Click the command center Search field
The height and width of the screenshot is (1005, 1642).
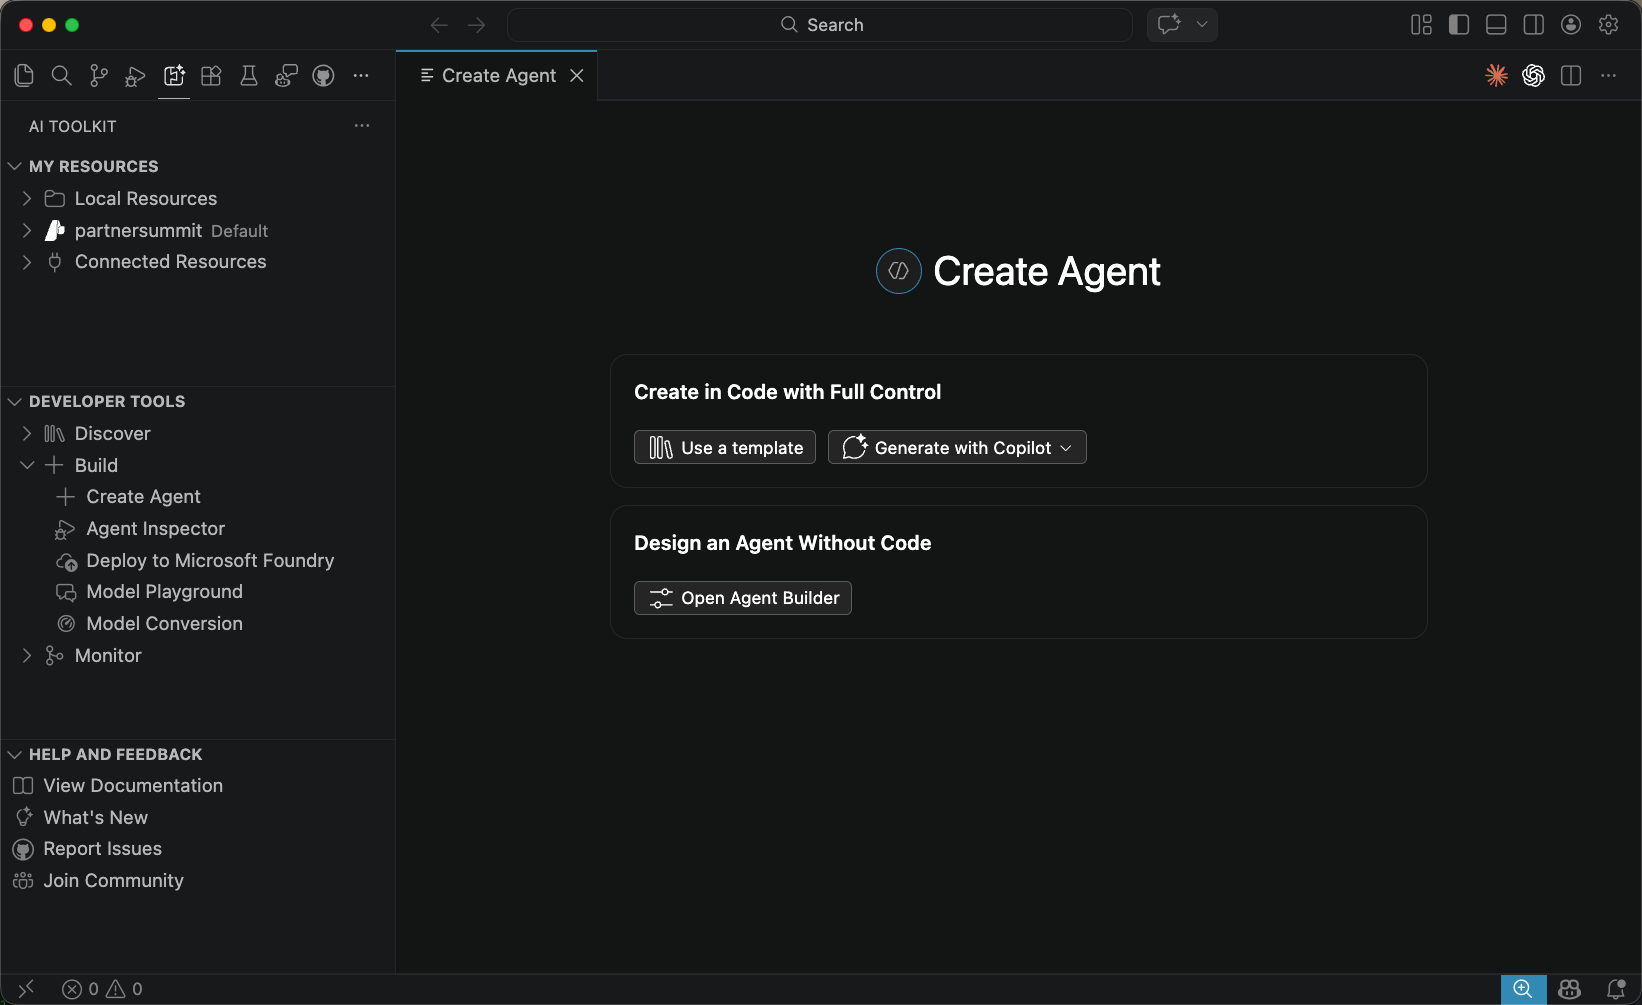point(820,25)
